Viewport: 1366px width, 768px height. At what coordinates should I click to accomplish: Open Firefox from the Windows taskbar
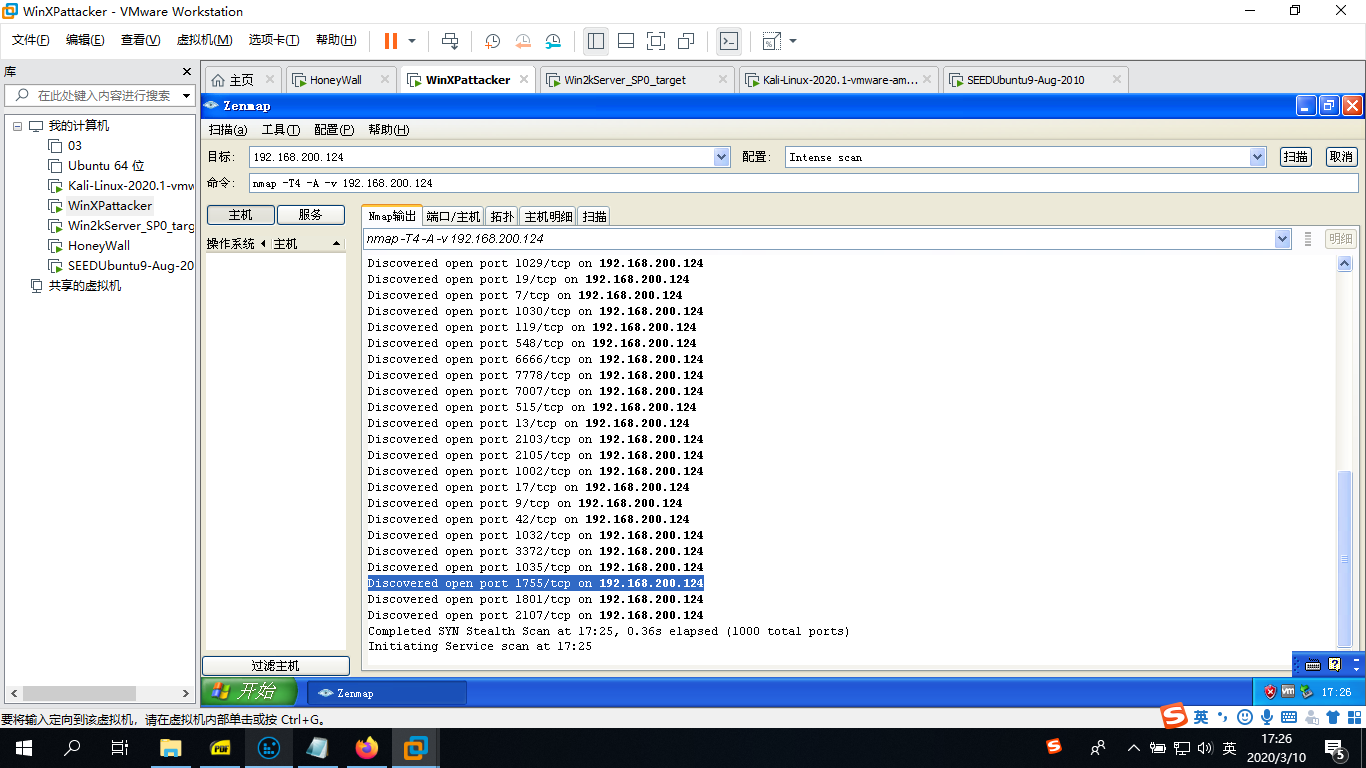[368, 747]
